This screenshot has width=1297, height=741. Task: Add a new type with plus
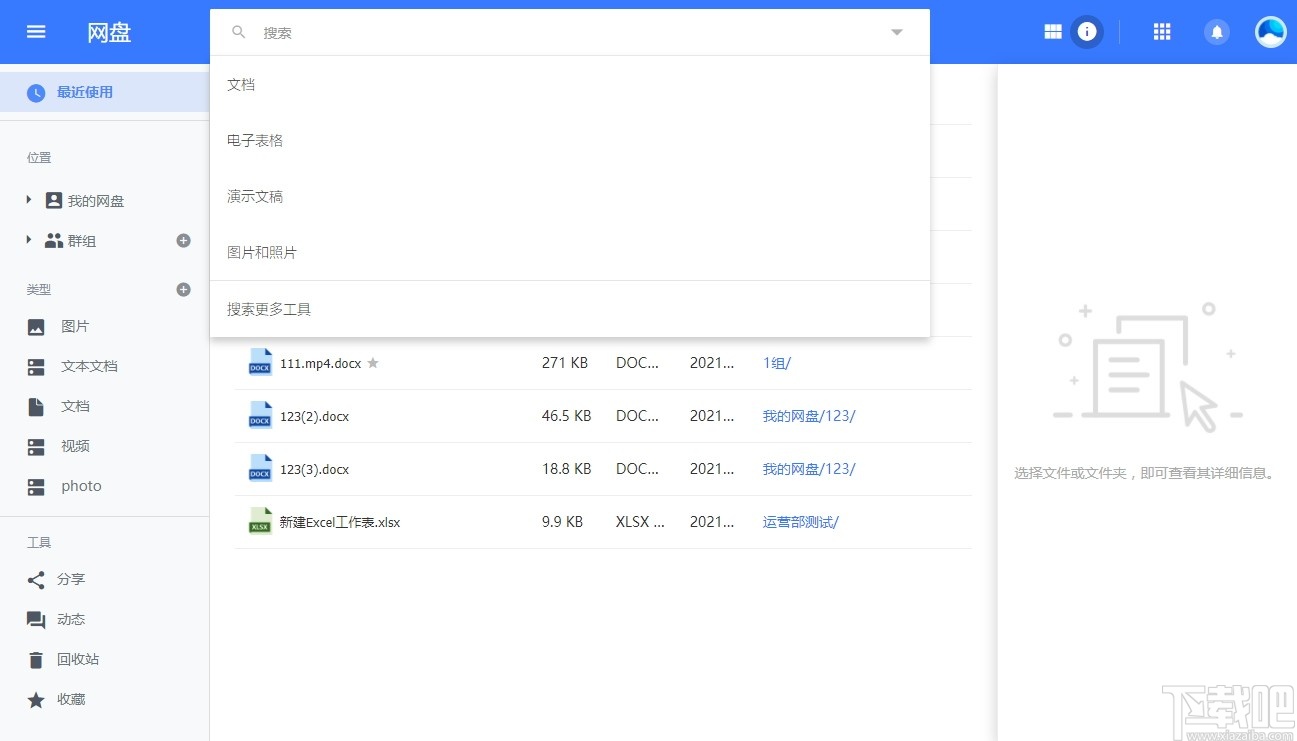183,289
